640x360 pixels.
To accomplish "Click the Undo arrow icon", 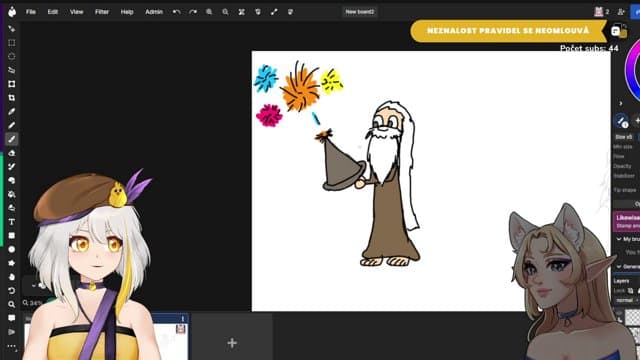I will (176, 12).
